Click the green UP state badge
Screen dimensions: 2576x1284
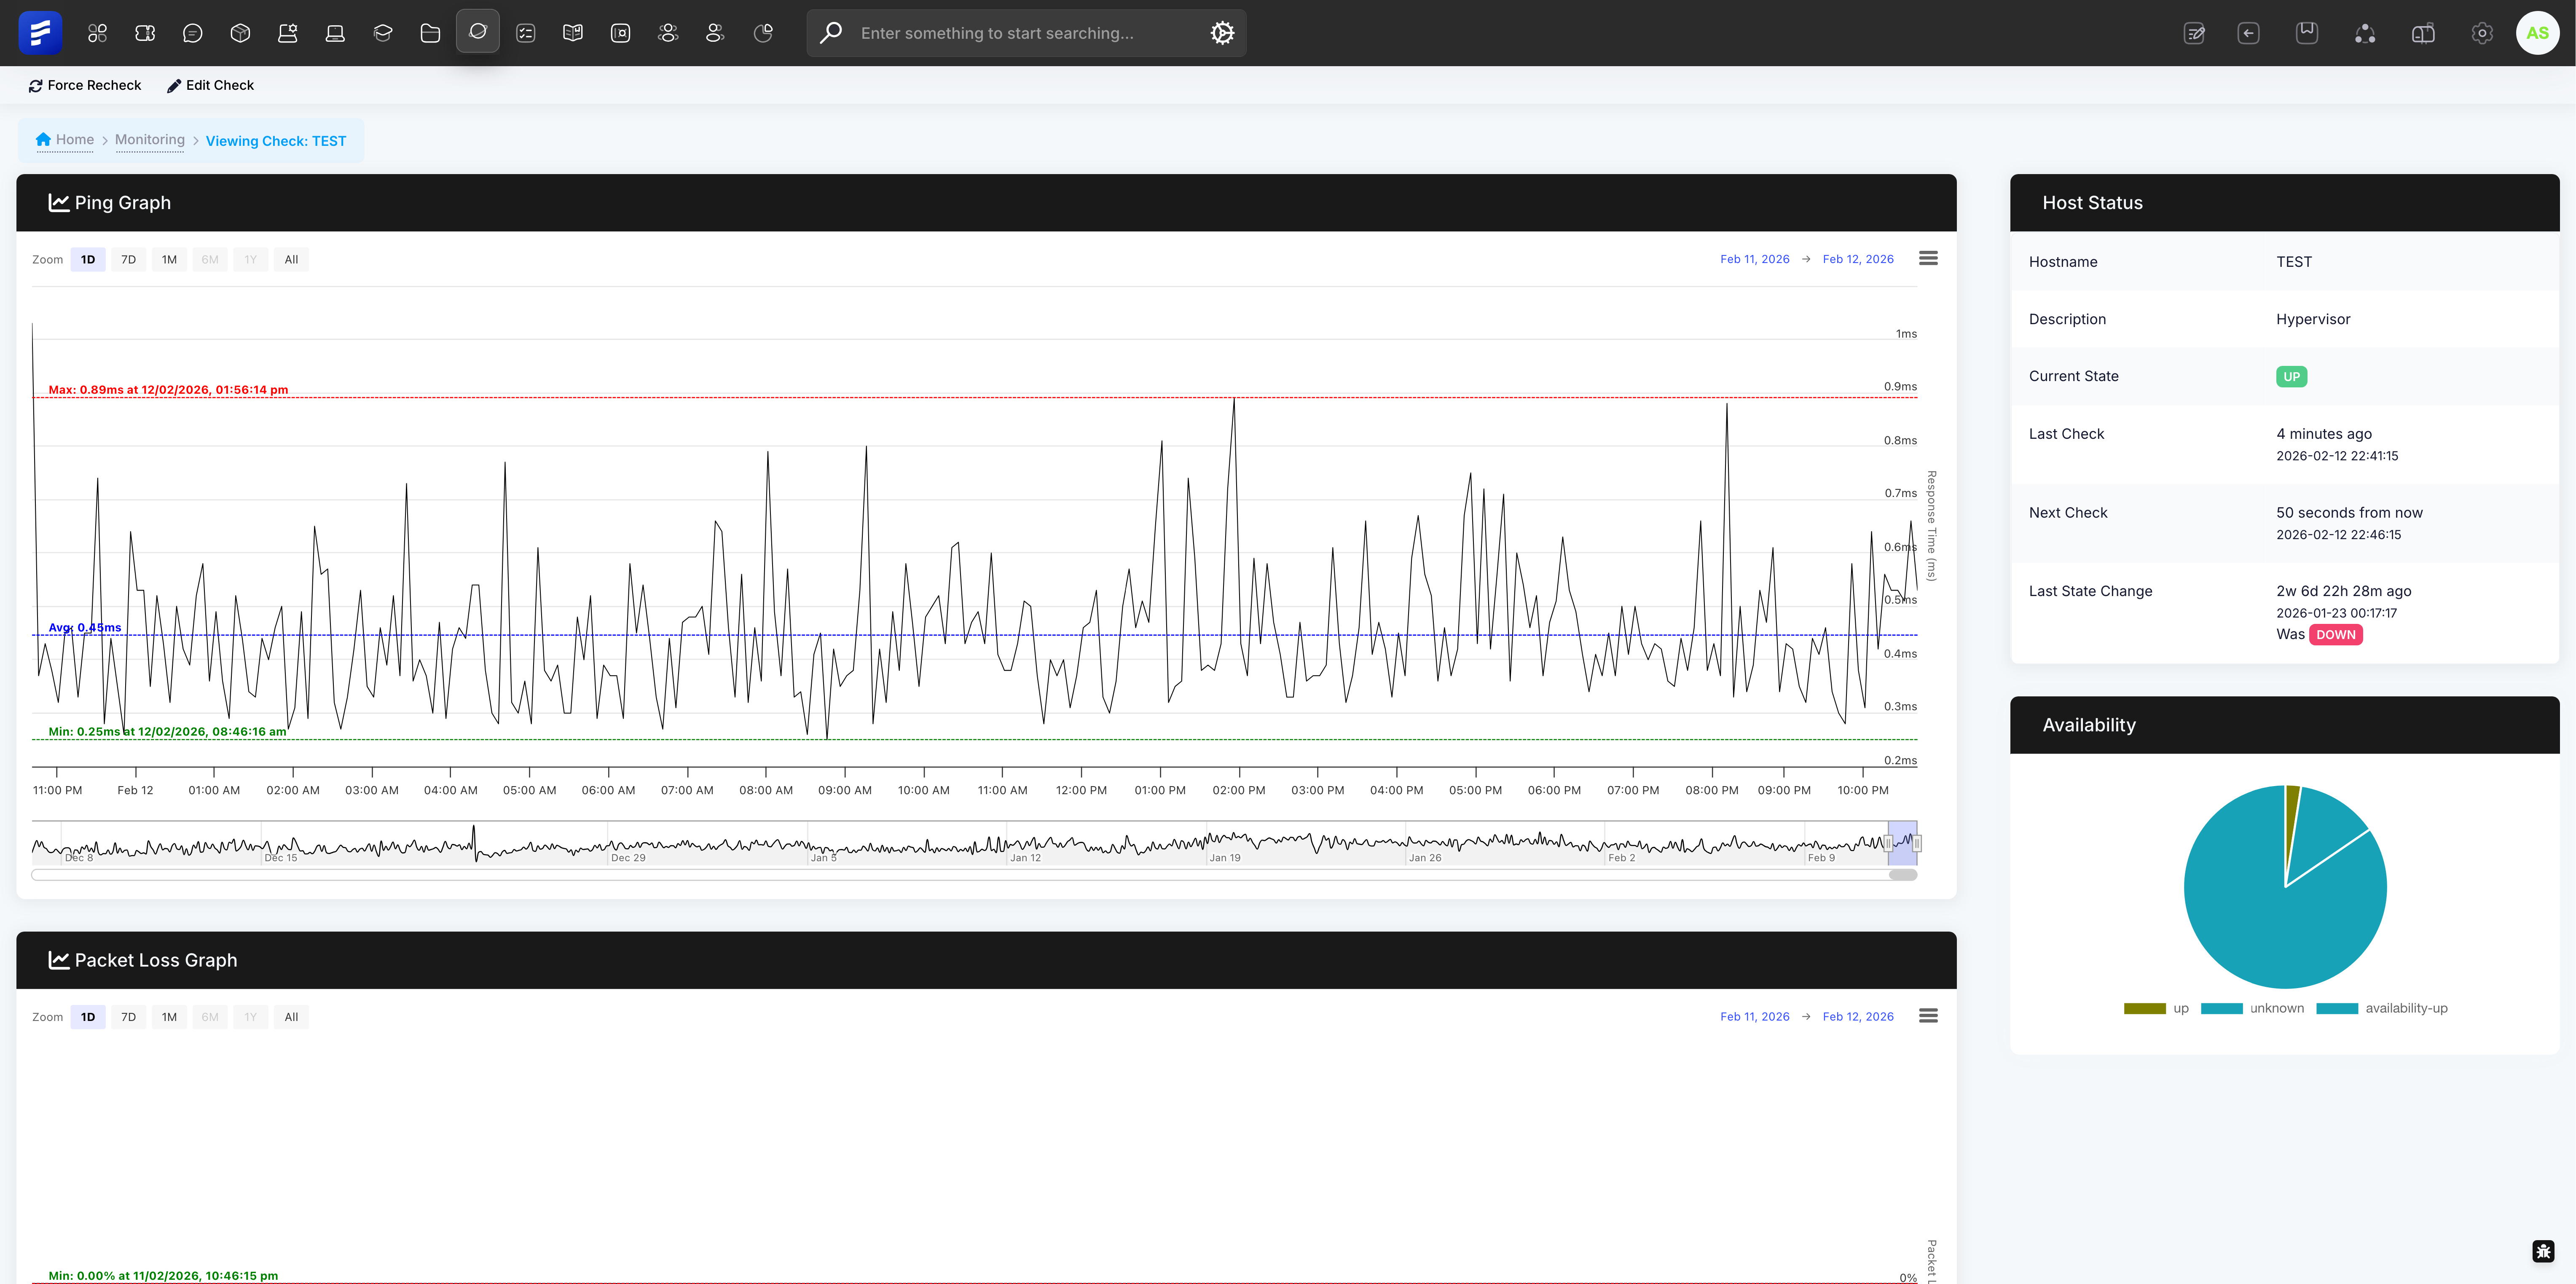[2292, 377]
